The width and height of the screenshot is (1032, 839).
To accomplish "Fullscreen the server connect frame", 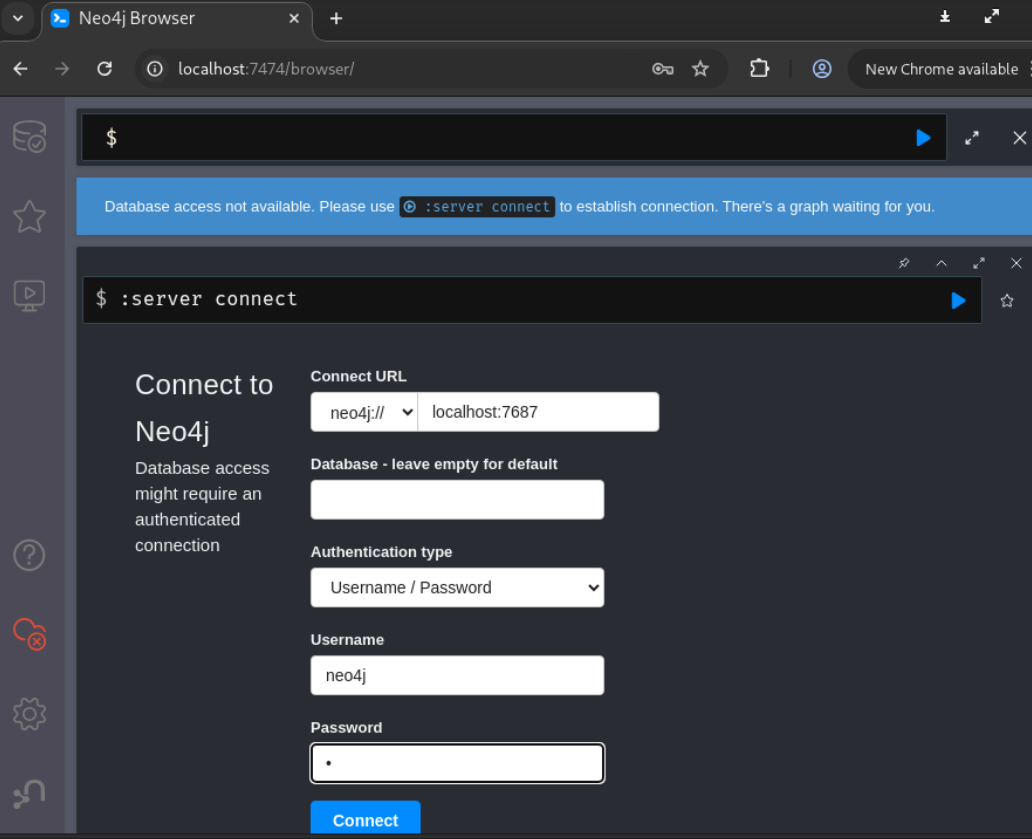I will (x=979, y=263).
